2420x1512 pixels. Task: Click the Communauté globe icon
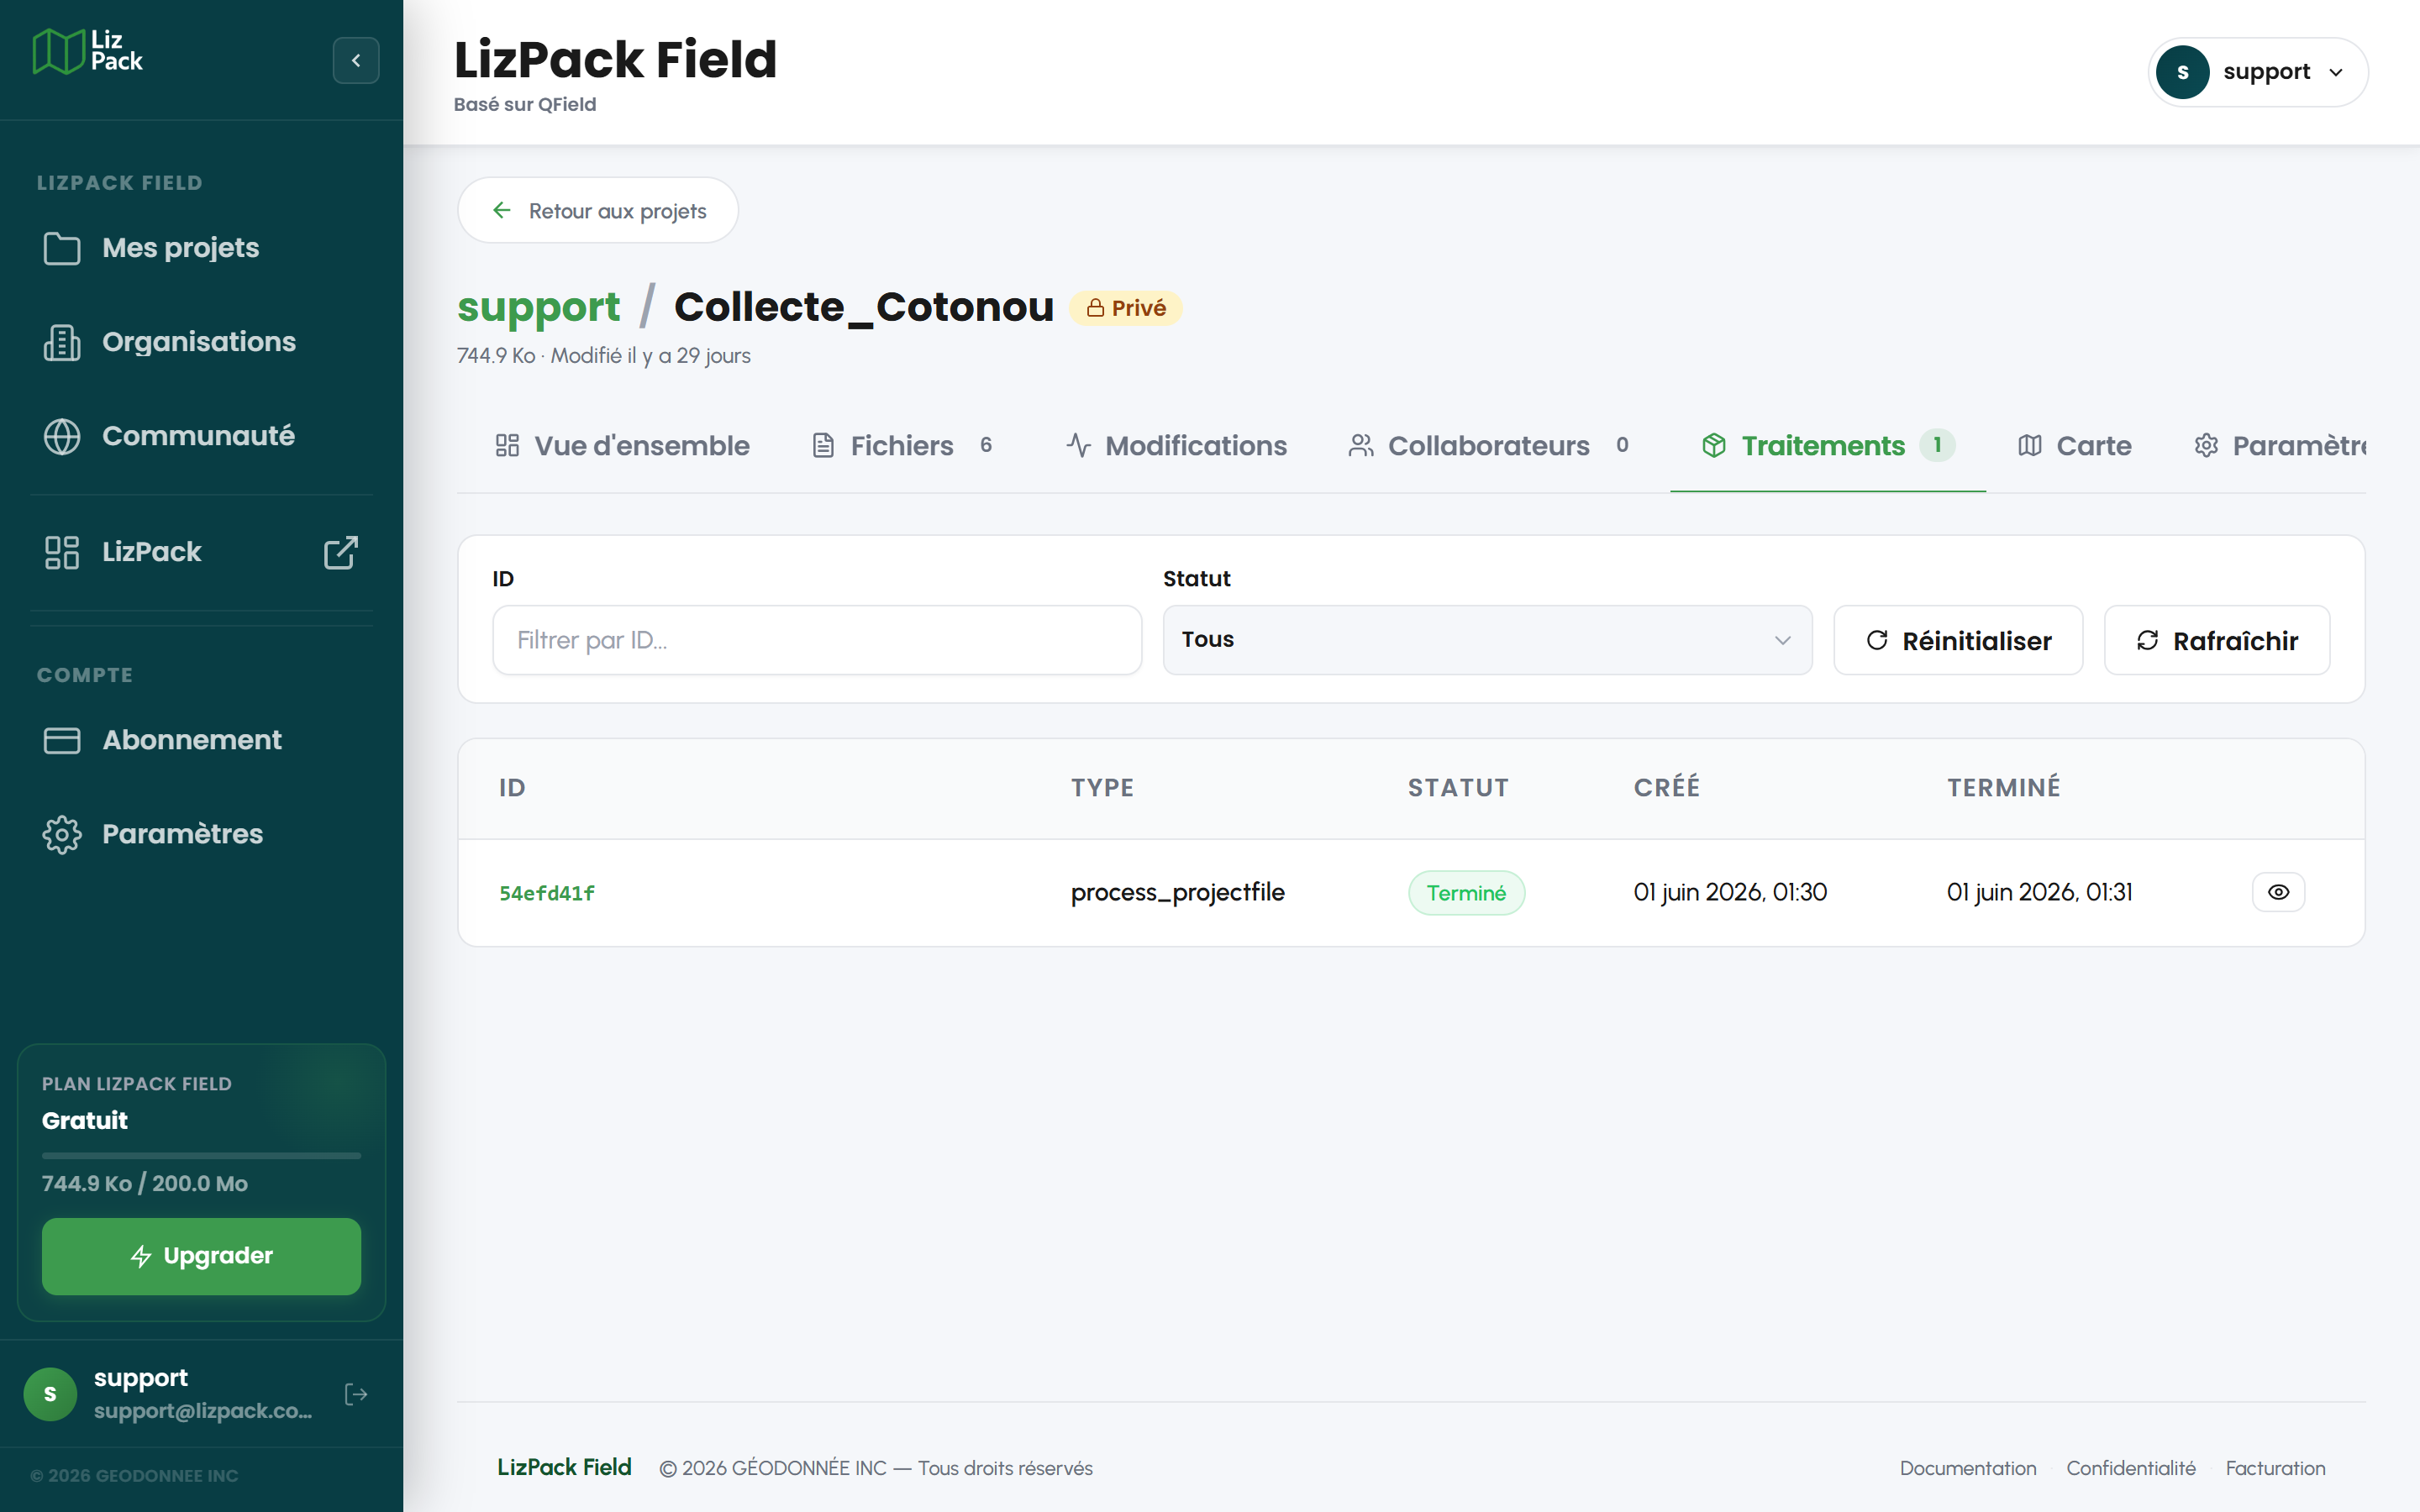62,436
